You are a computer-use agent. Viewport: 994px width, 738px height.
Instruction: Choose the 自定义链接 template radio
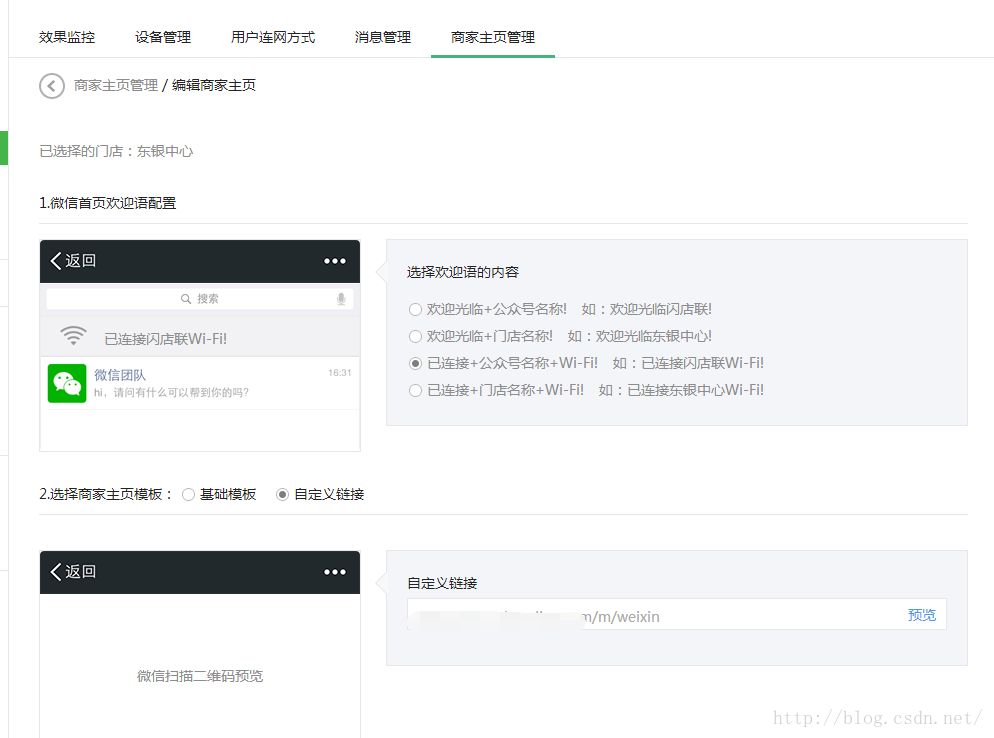(x=283, y=495)
